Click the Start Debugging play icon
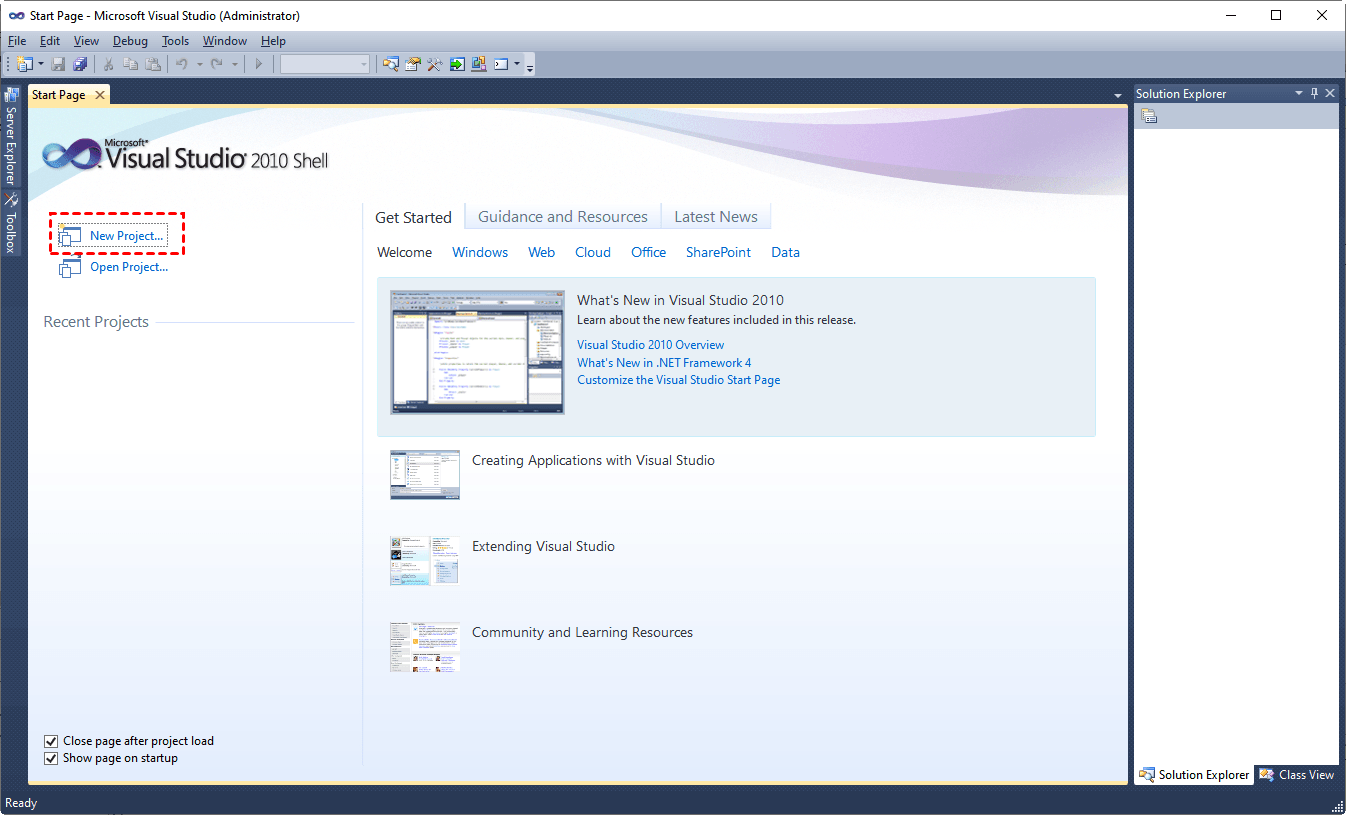This screenshot has height=815, width=1346. click(x=258, y=64)
